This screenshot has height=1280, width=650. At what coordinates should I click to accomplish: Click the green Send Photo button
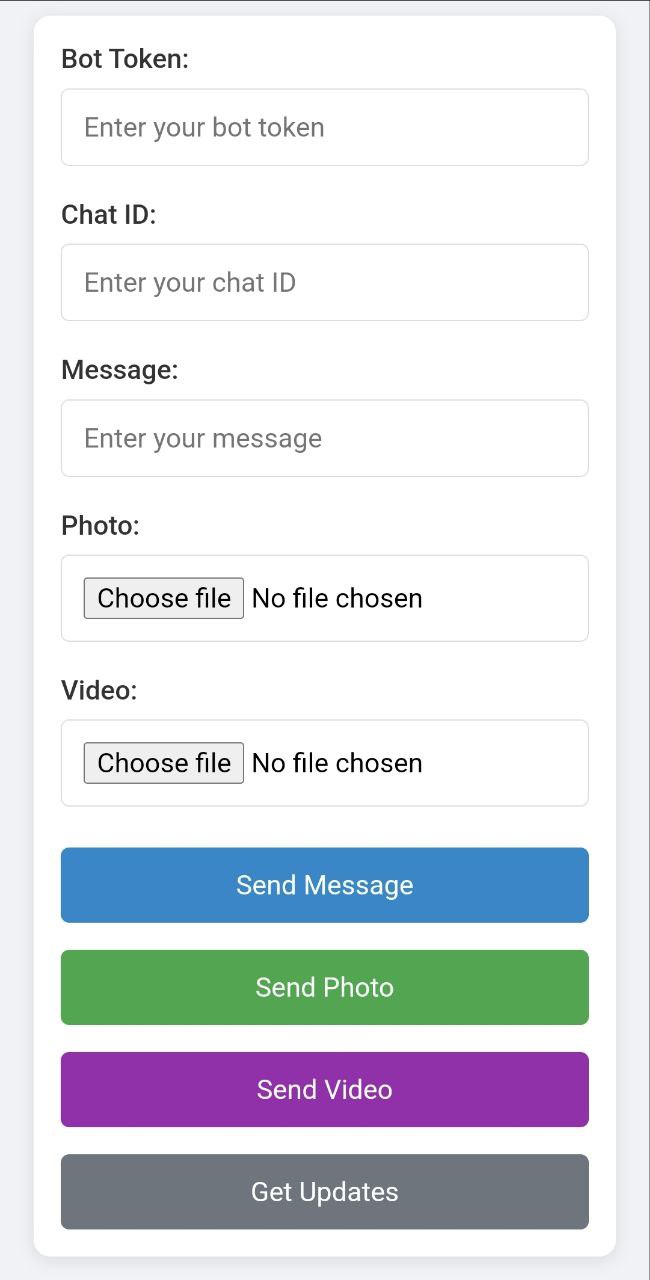point(325,987)
